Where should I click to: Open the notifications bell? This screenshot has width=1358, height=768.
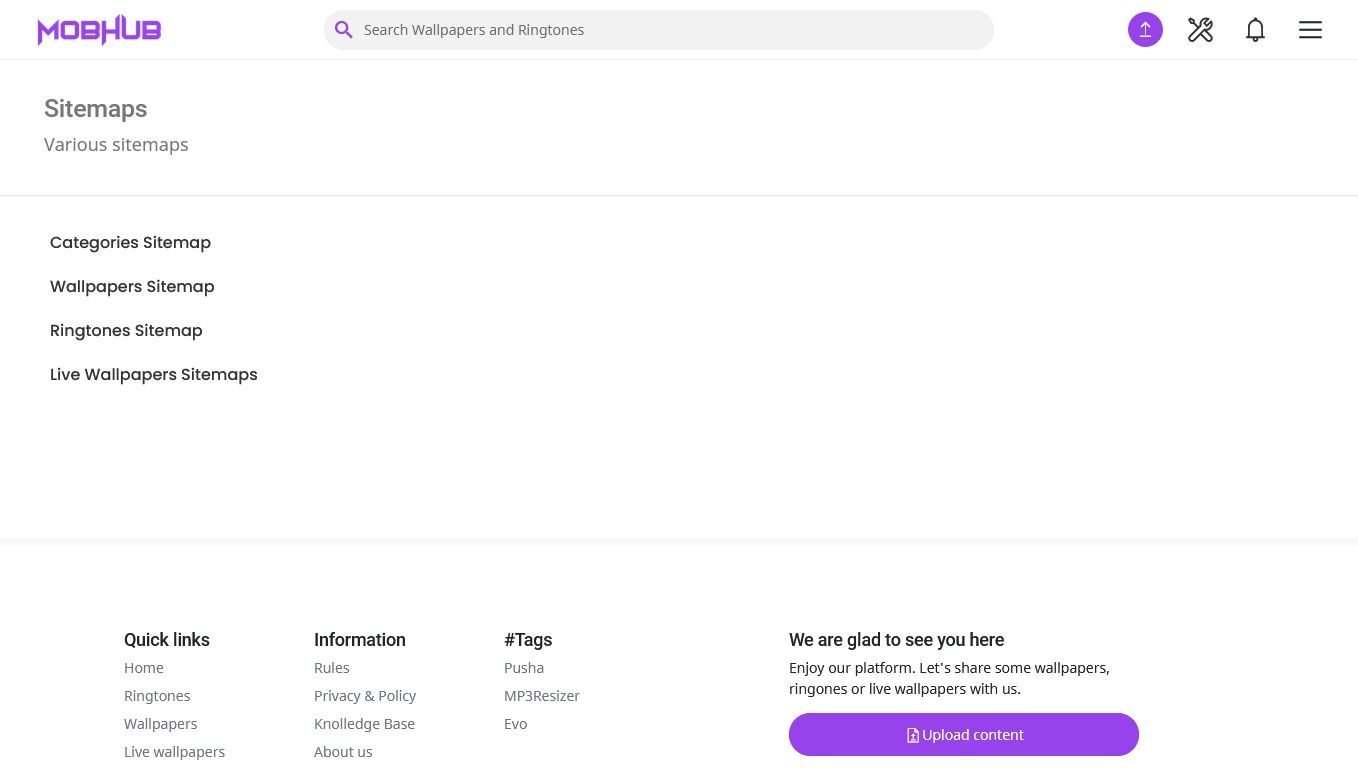(1255, 30)
